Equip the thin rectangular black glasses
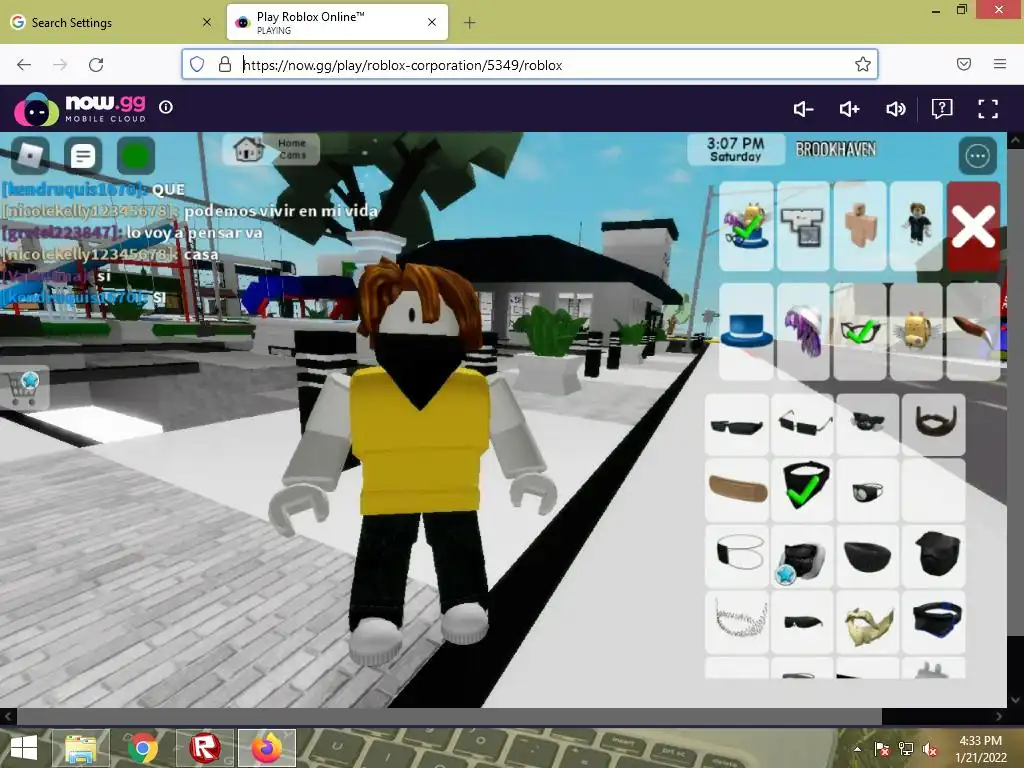Viewport: 1024px width, 768px height. point(803,425)
